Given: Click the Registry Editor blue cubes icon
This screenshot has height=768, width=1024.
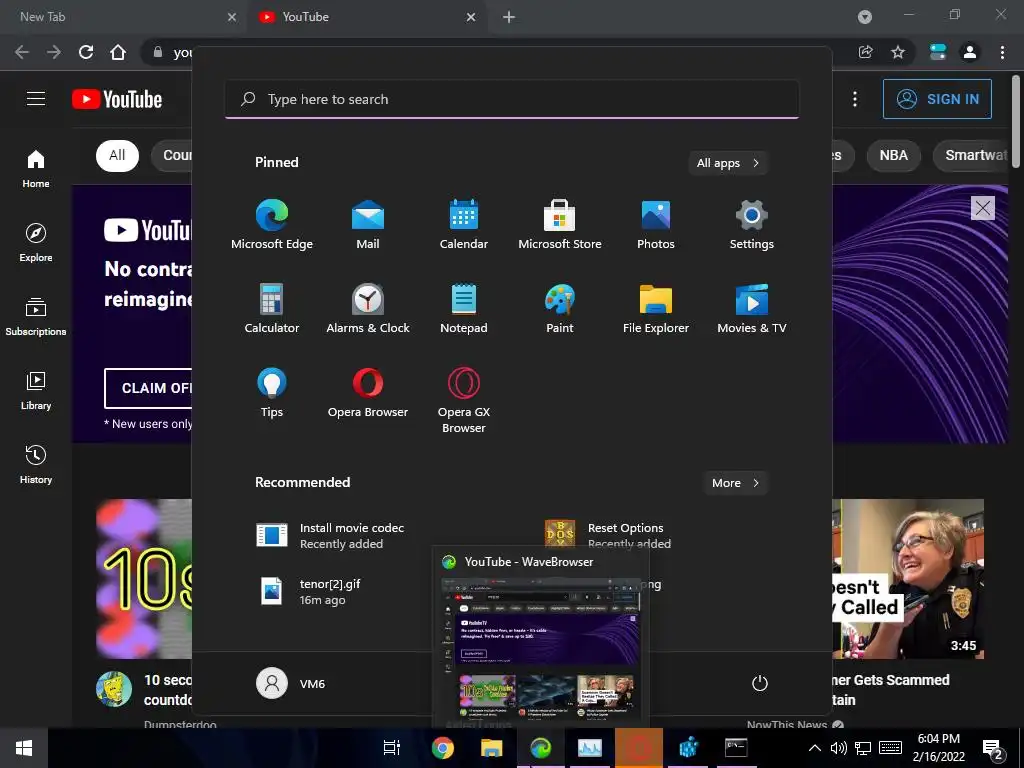Looking at the screenshot, I should [x=688, y=748].
